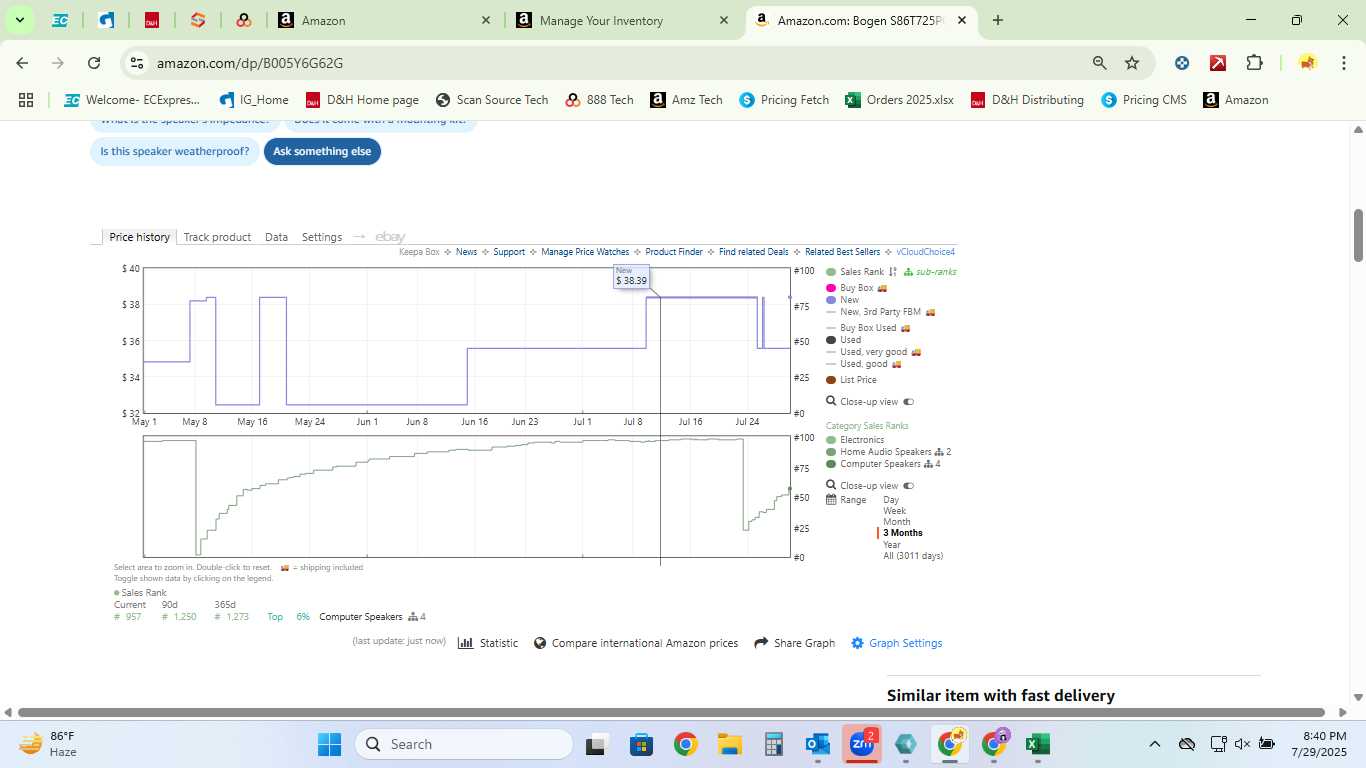
Task: Open Graph Settings with gear icon
Action: (897, 643)
